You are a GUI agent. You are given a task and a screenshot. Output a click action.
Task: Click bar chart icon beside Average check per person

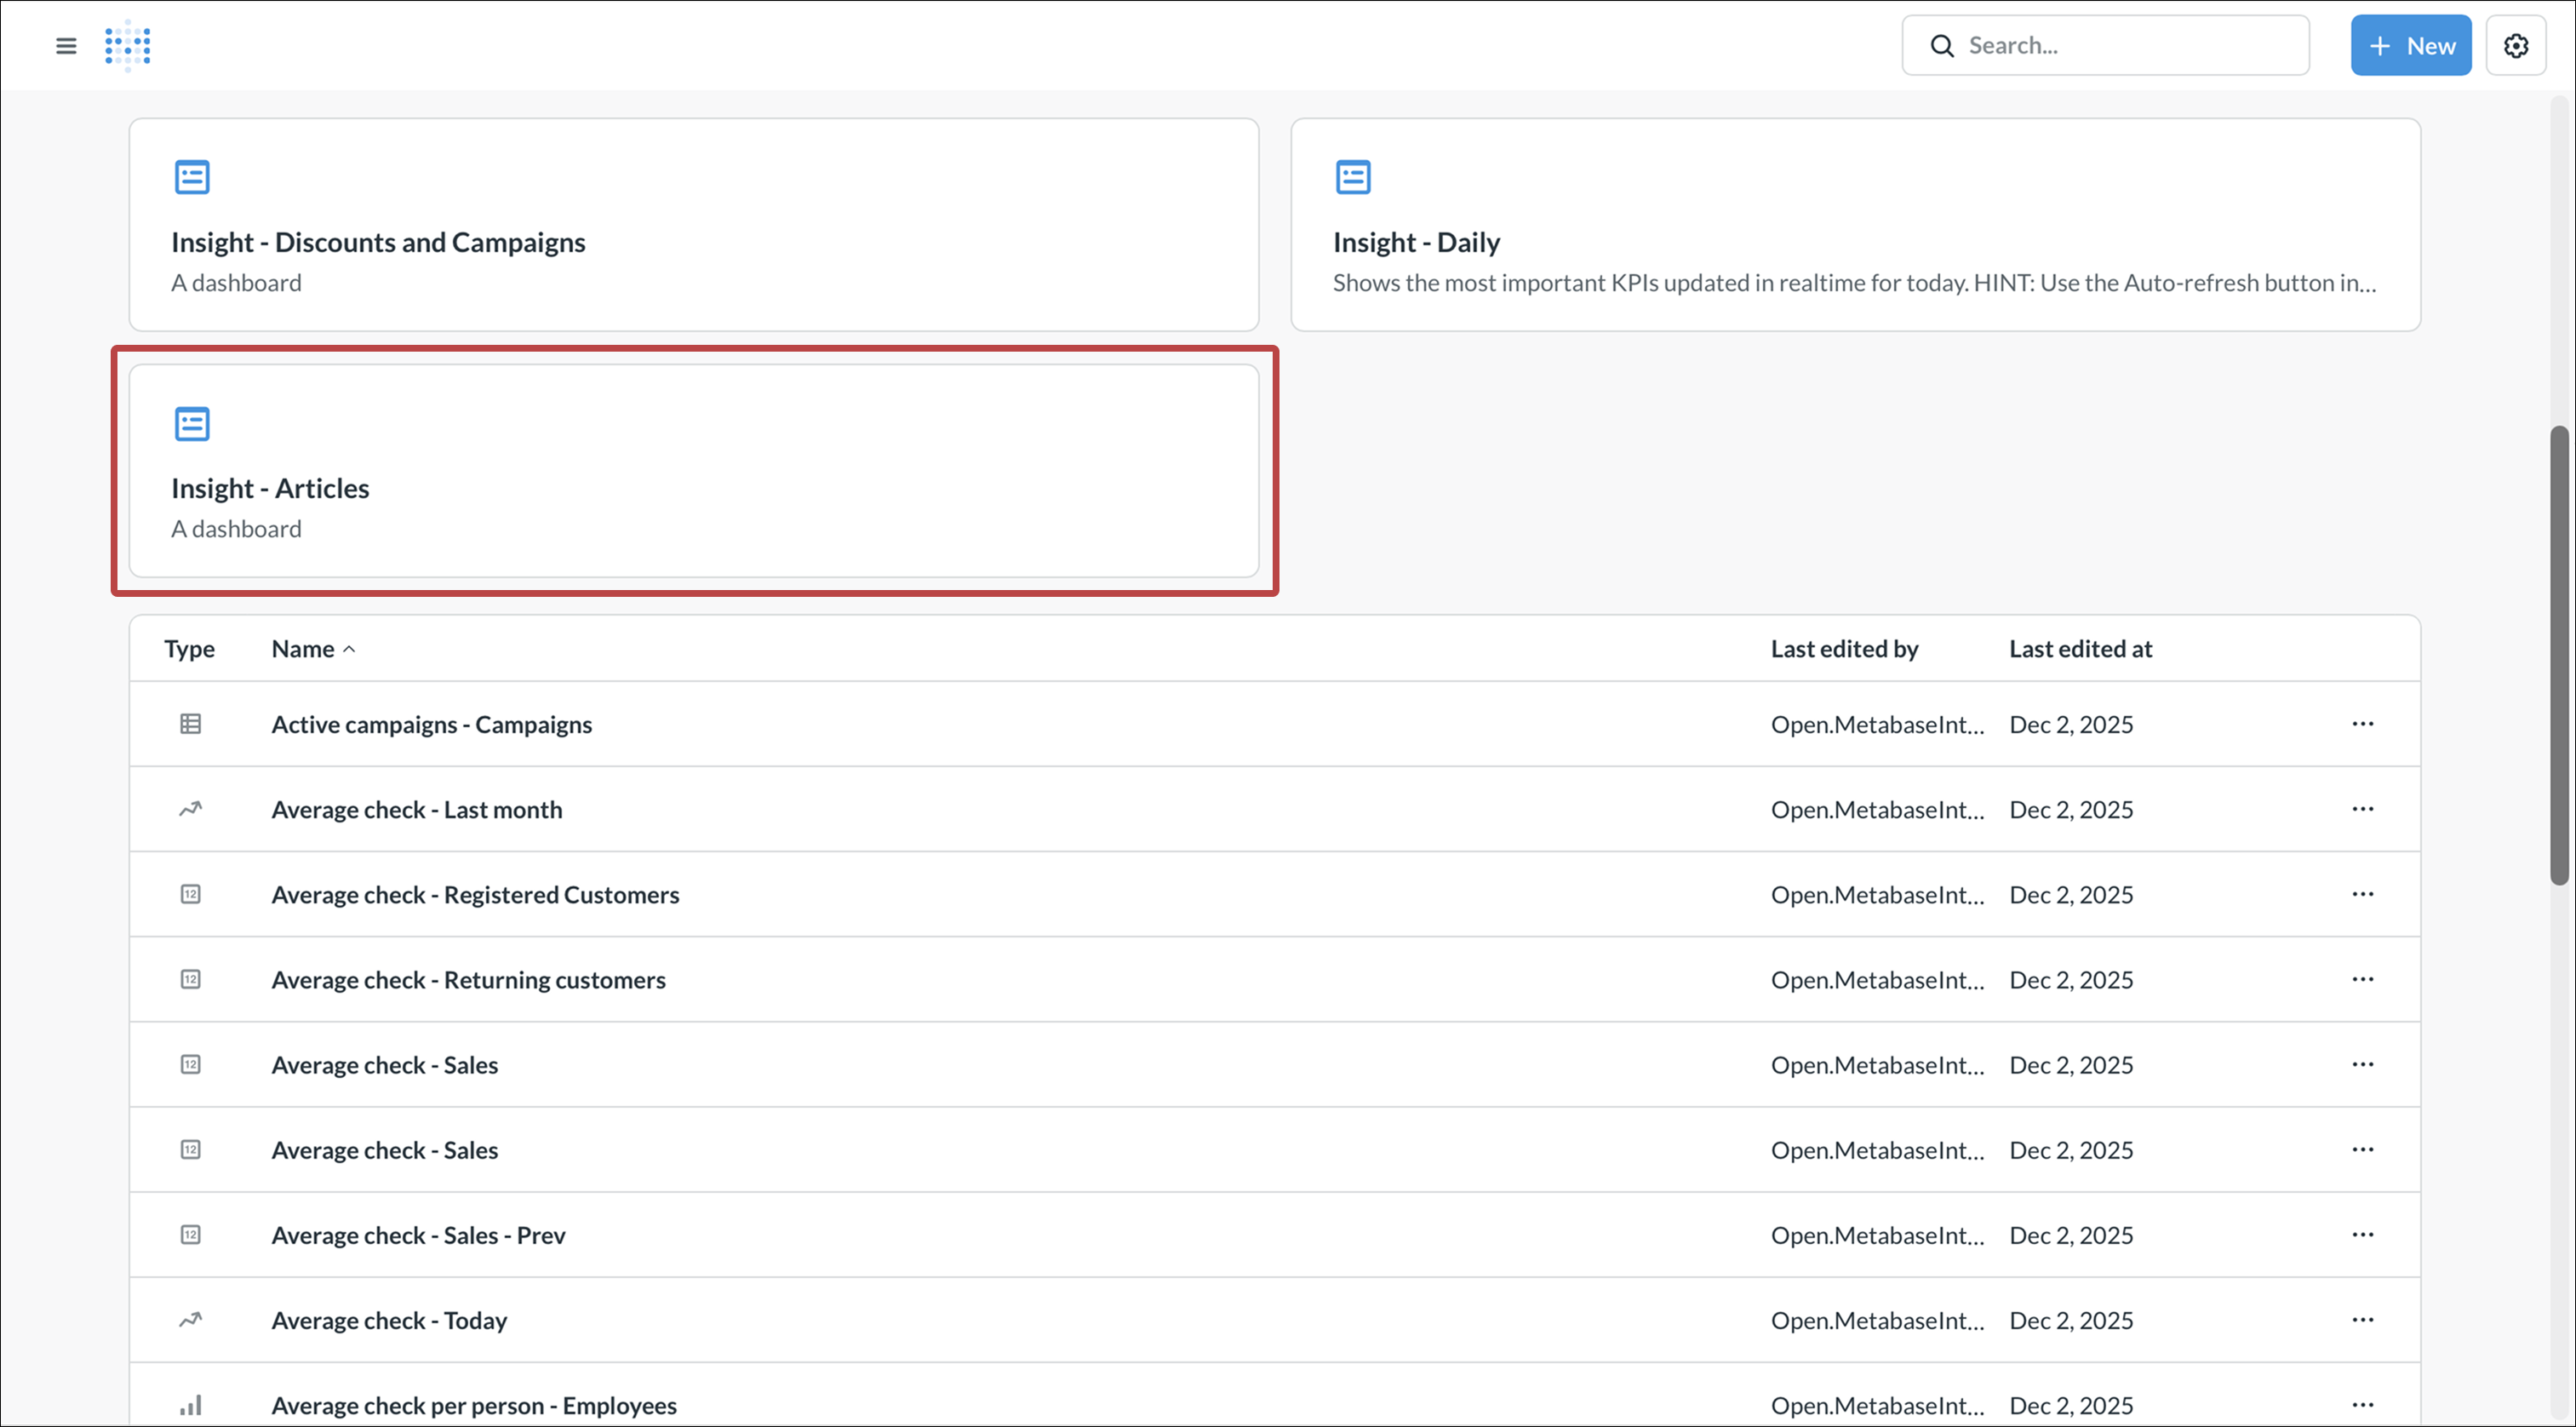click(x=190, y=1405)
